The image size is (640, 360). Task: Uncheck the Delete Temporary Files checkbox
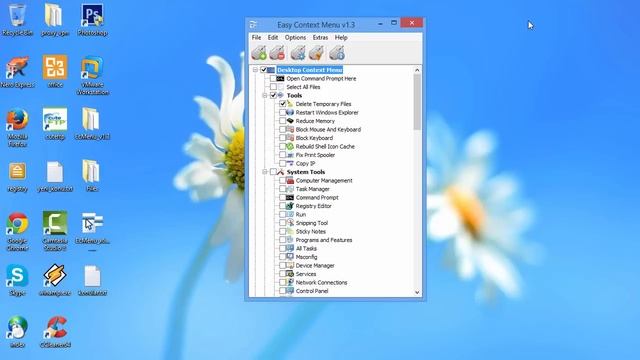point(282,104)
